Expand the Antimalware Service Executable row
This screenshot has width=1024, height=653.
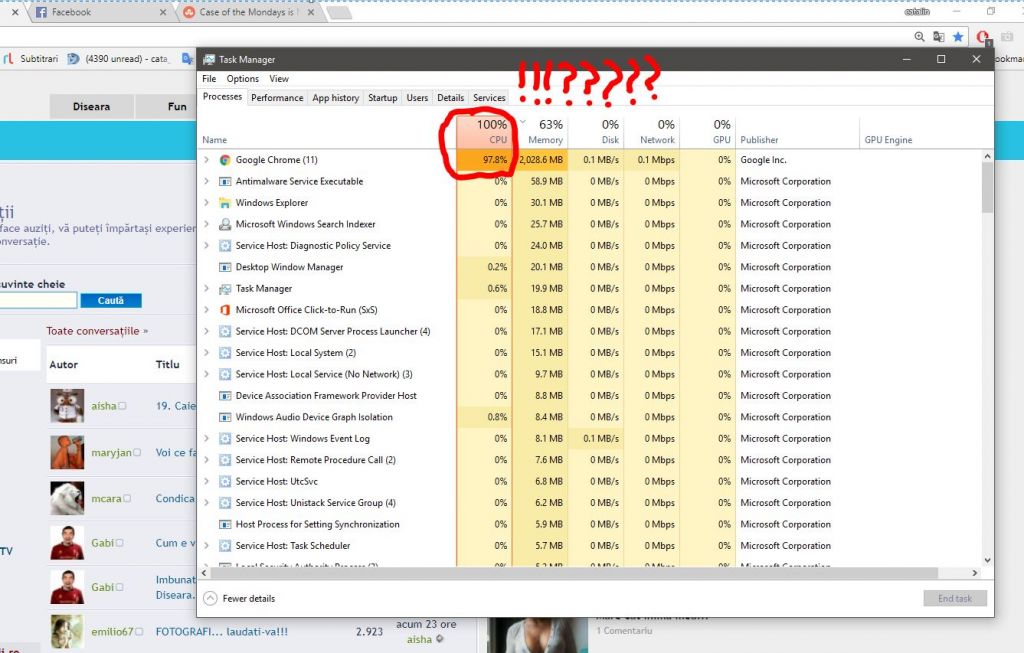(206, 182)
